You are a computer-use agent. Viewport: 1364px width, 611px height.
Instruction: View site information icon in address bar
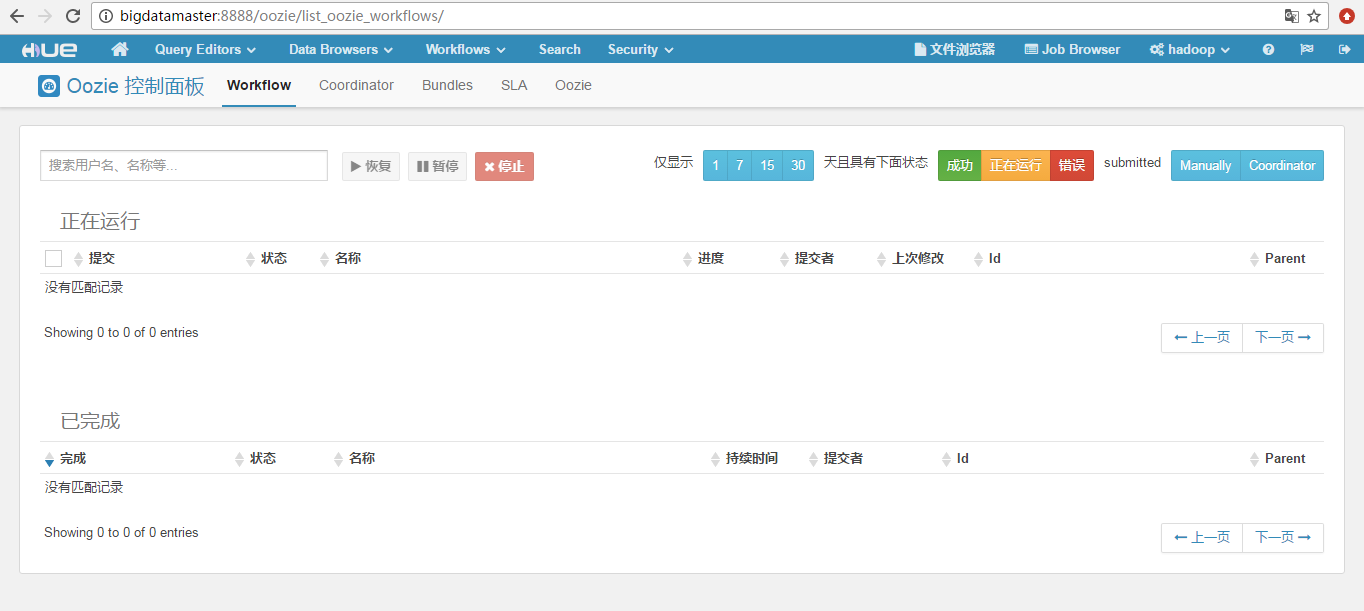pyautogui.click(x=106, y=16)
